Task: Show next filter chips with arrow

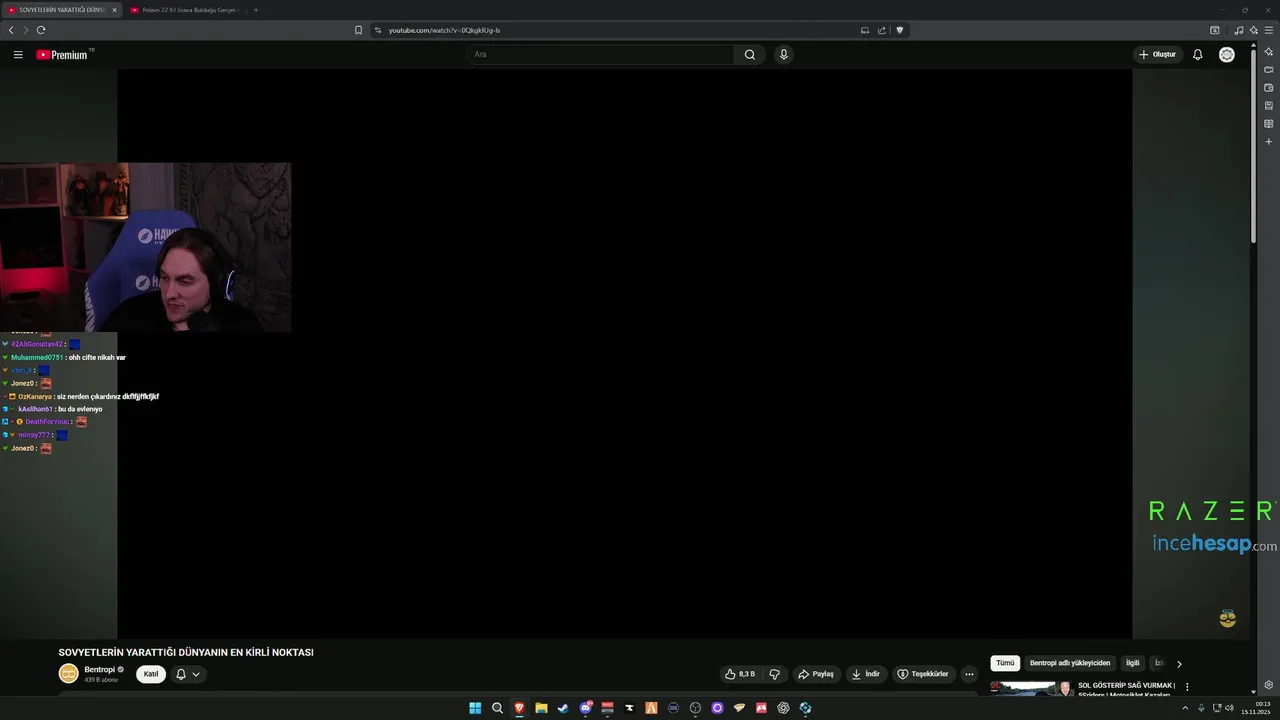Action: [1179, 663]
